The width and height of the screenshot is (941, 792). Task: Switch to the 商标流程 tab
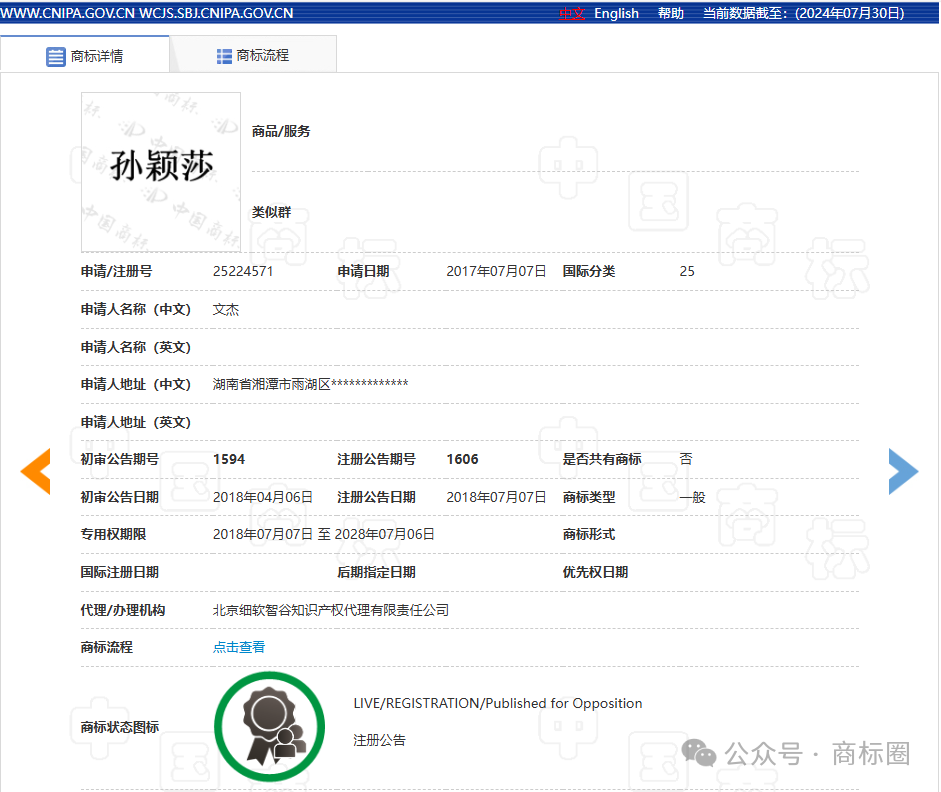(253, 55)
